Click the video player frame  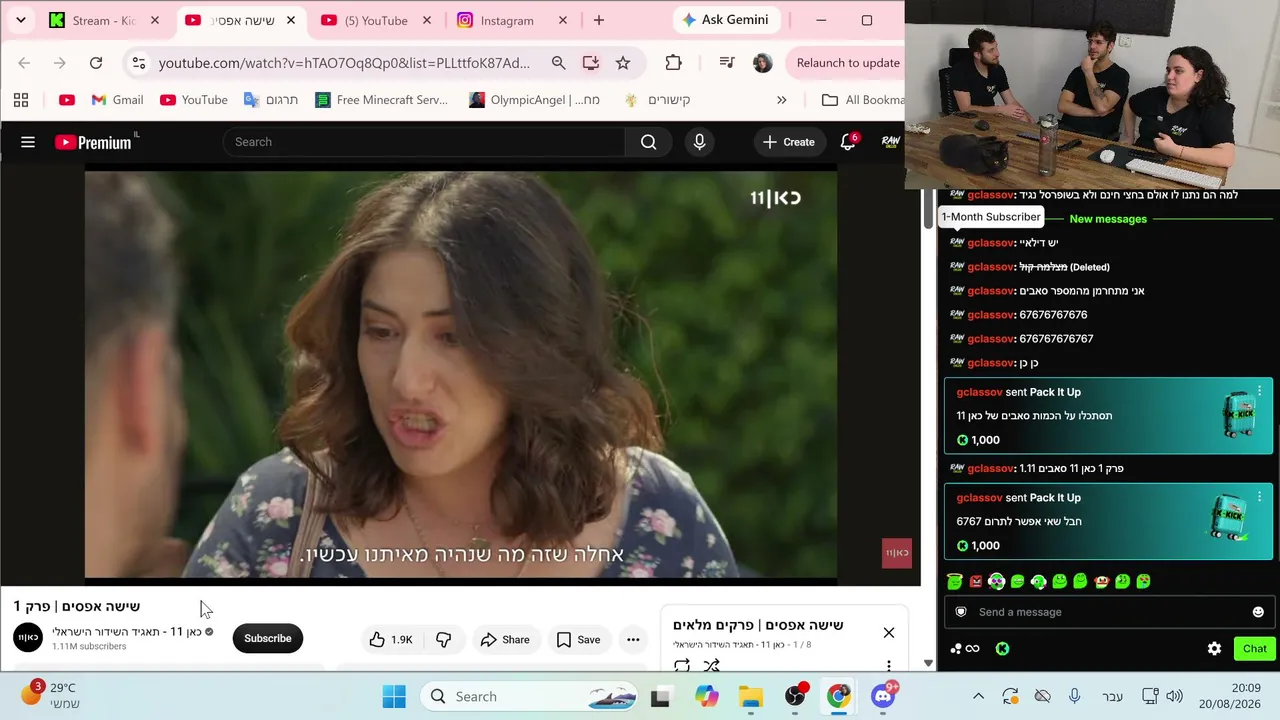[460, 374]
